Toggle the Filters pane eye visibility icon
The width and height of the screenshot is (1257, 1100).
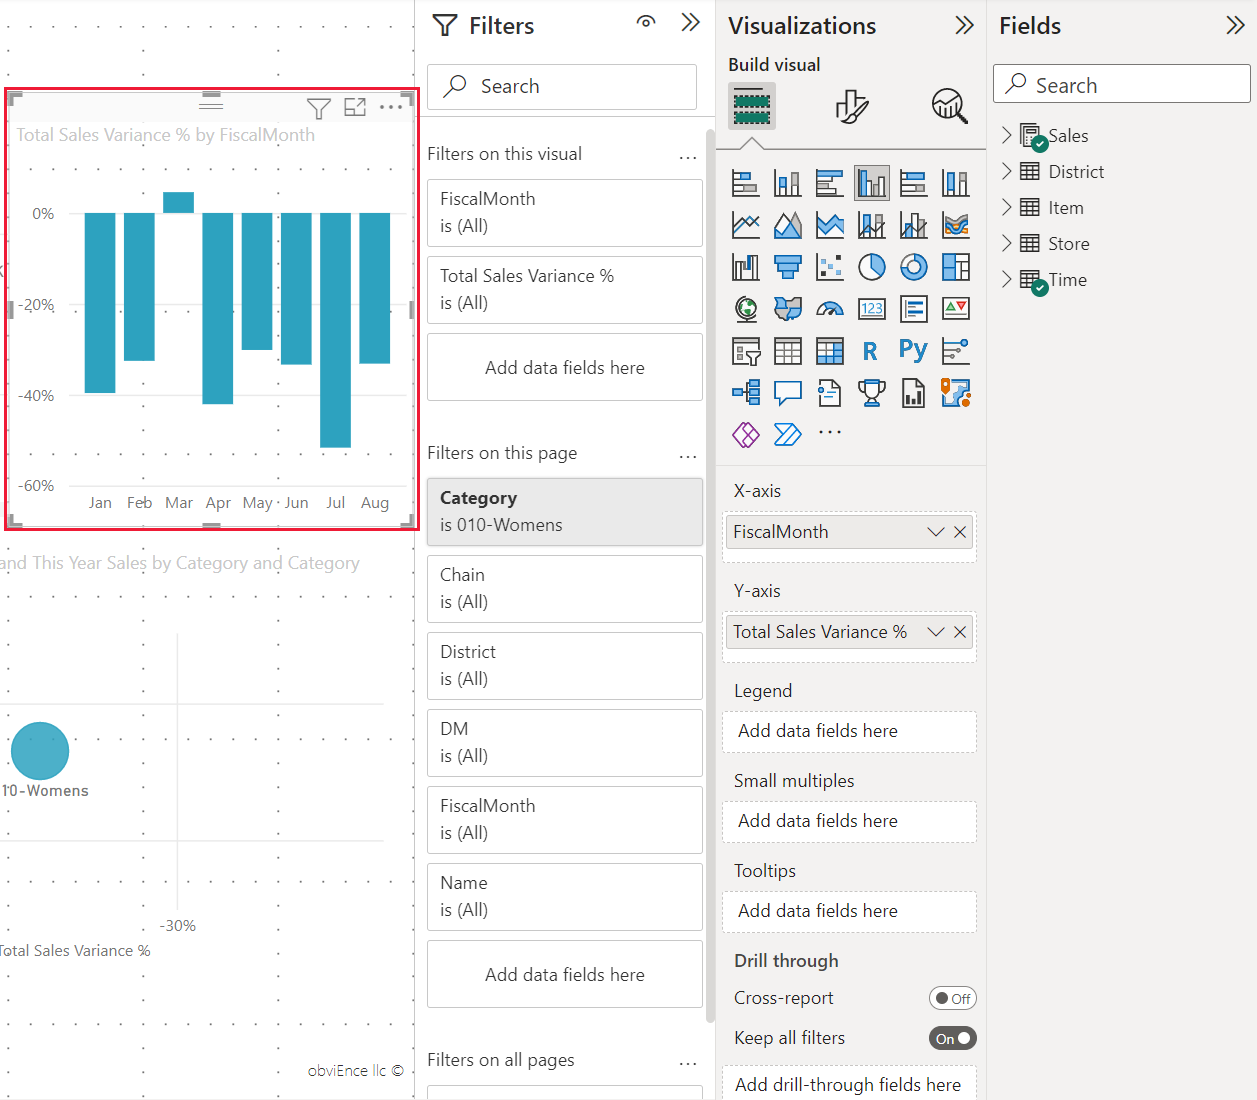[x=646, y=22]
